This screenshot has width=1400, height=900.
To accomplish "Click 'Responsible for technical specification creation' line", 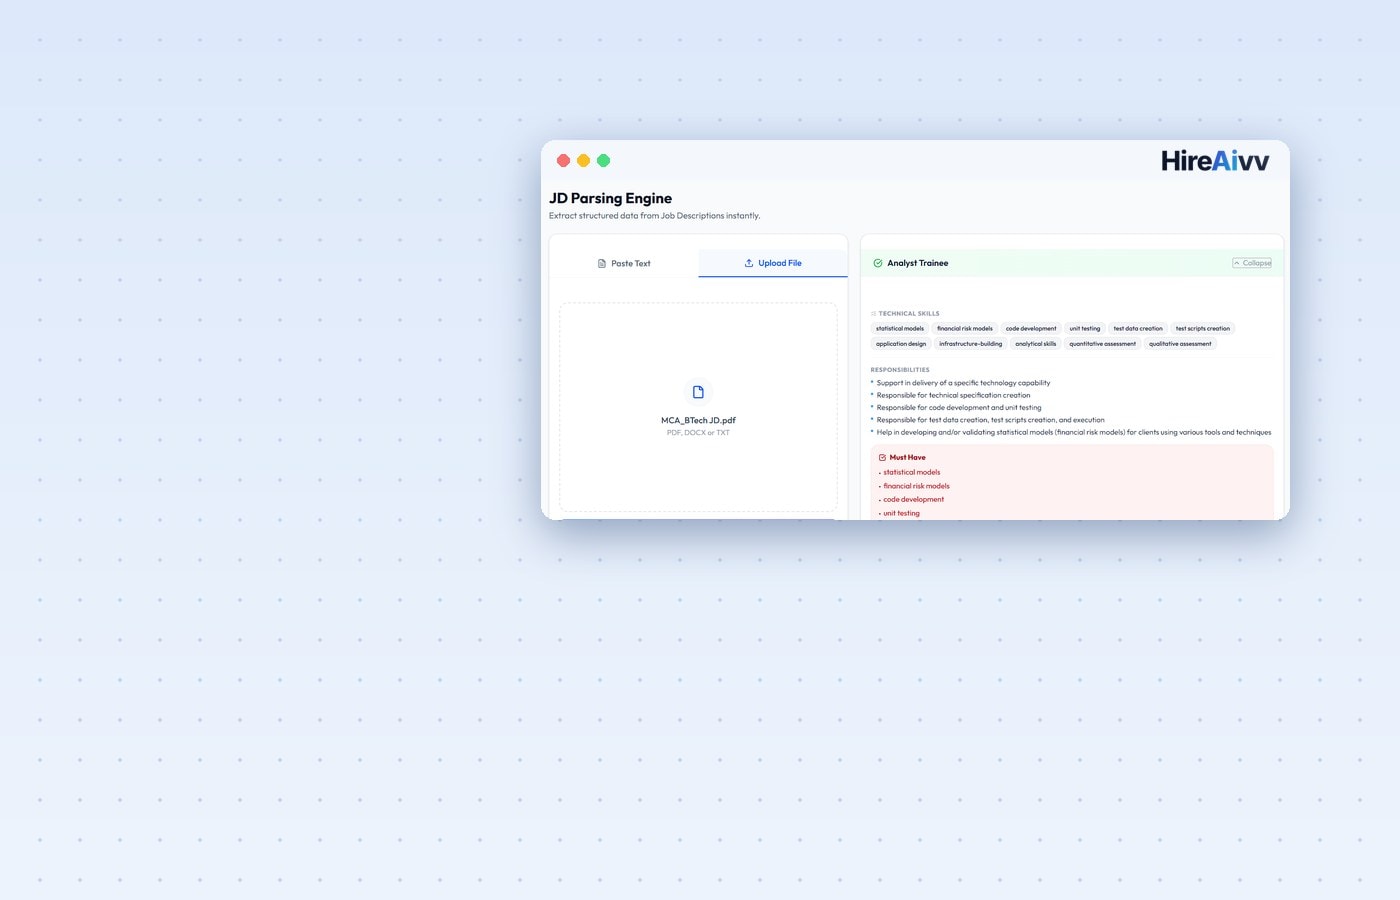I will pos(953,395).
